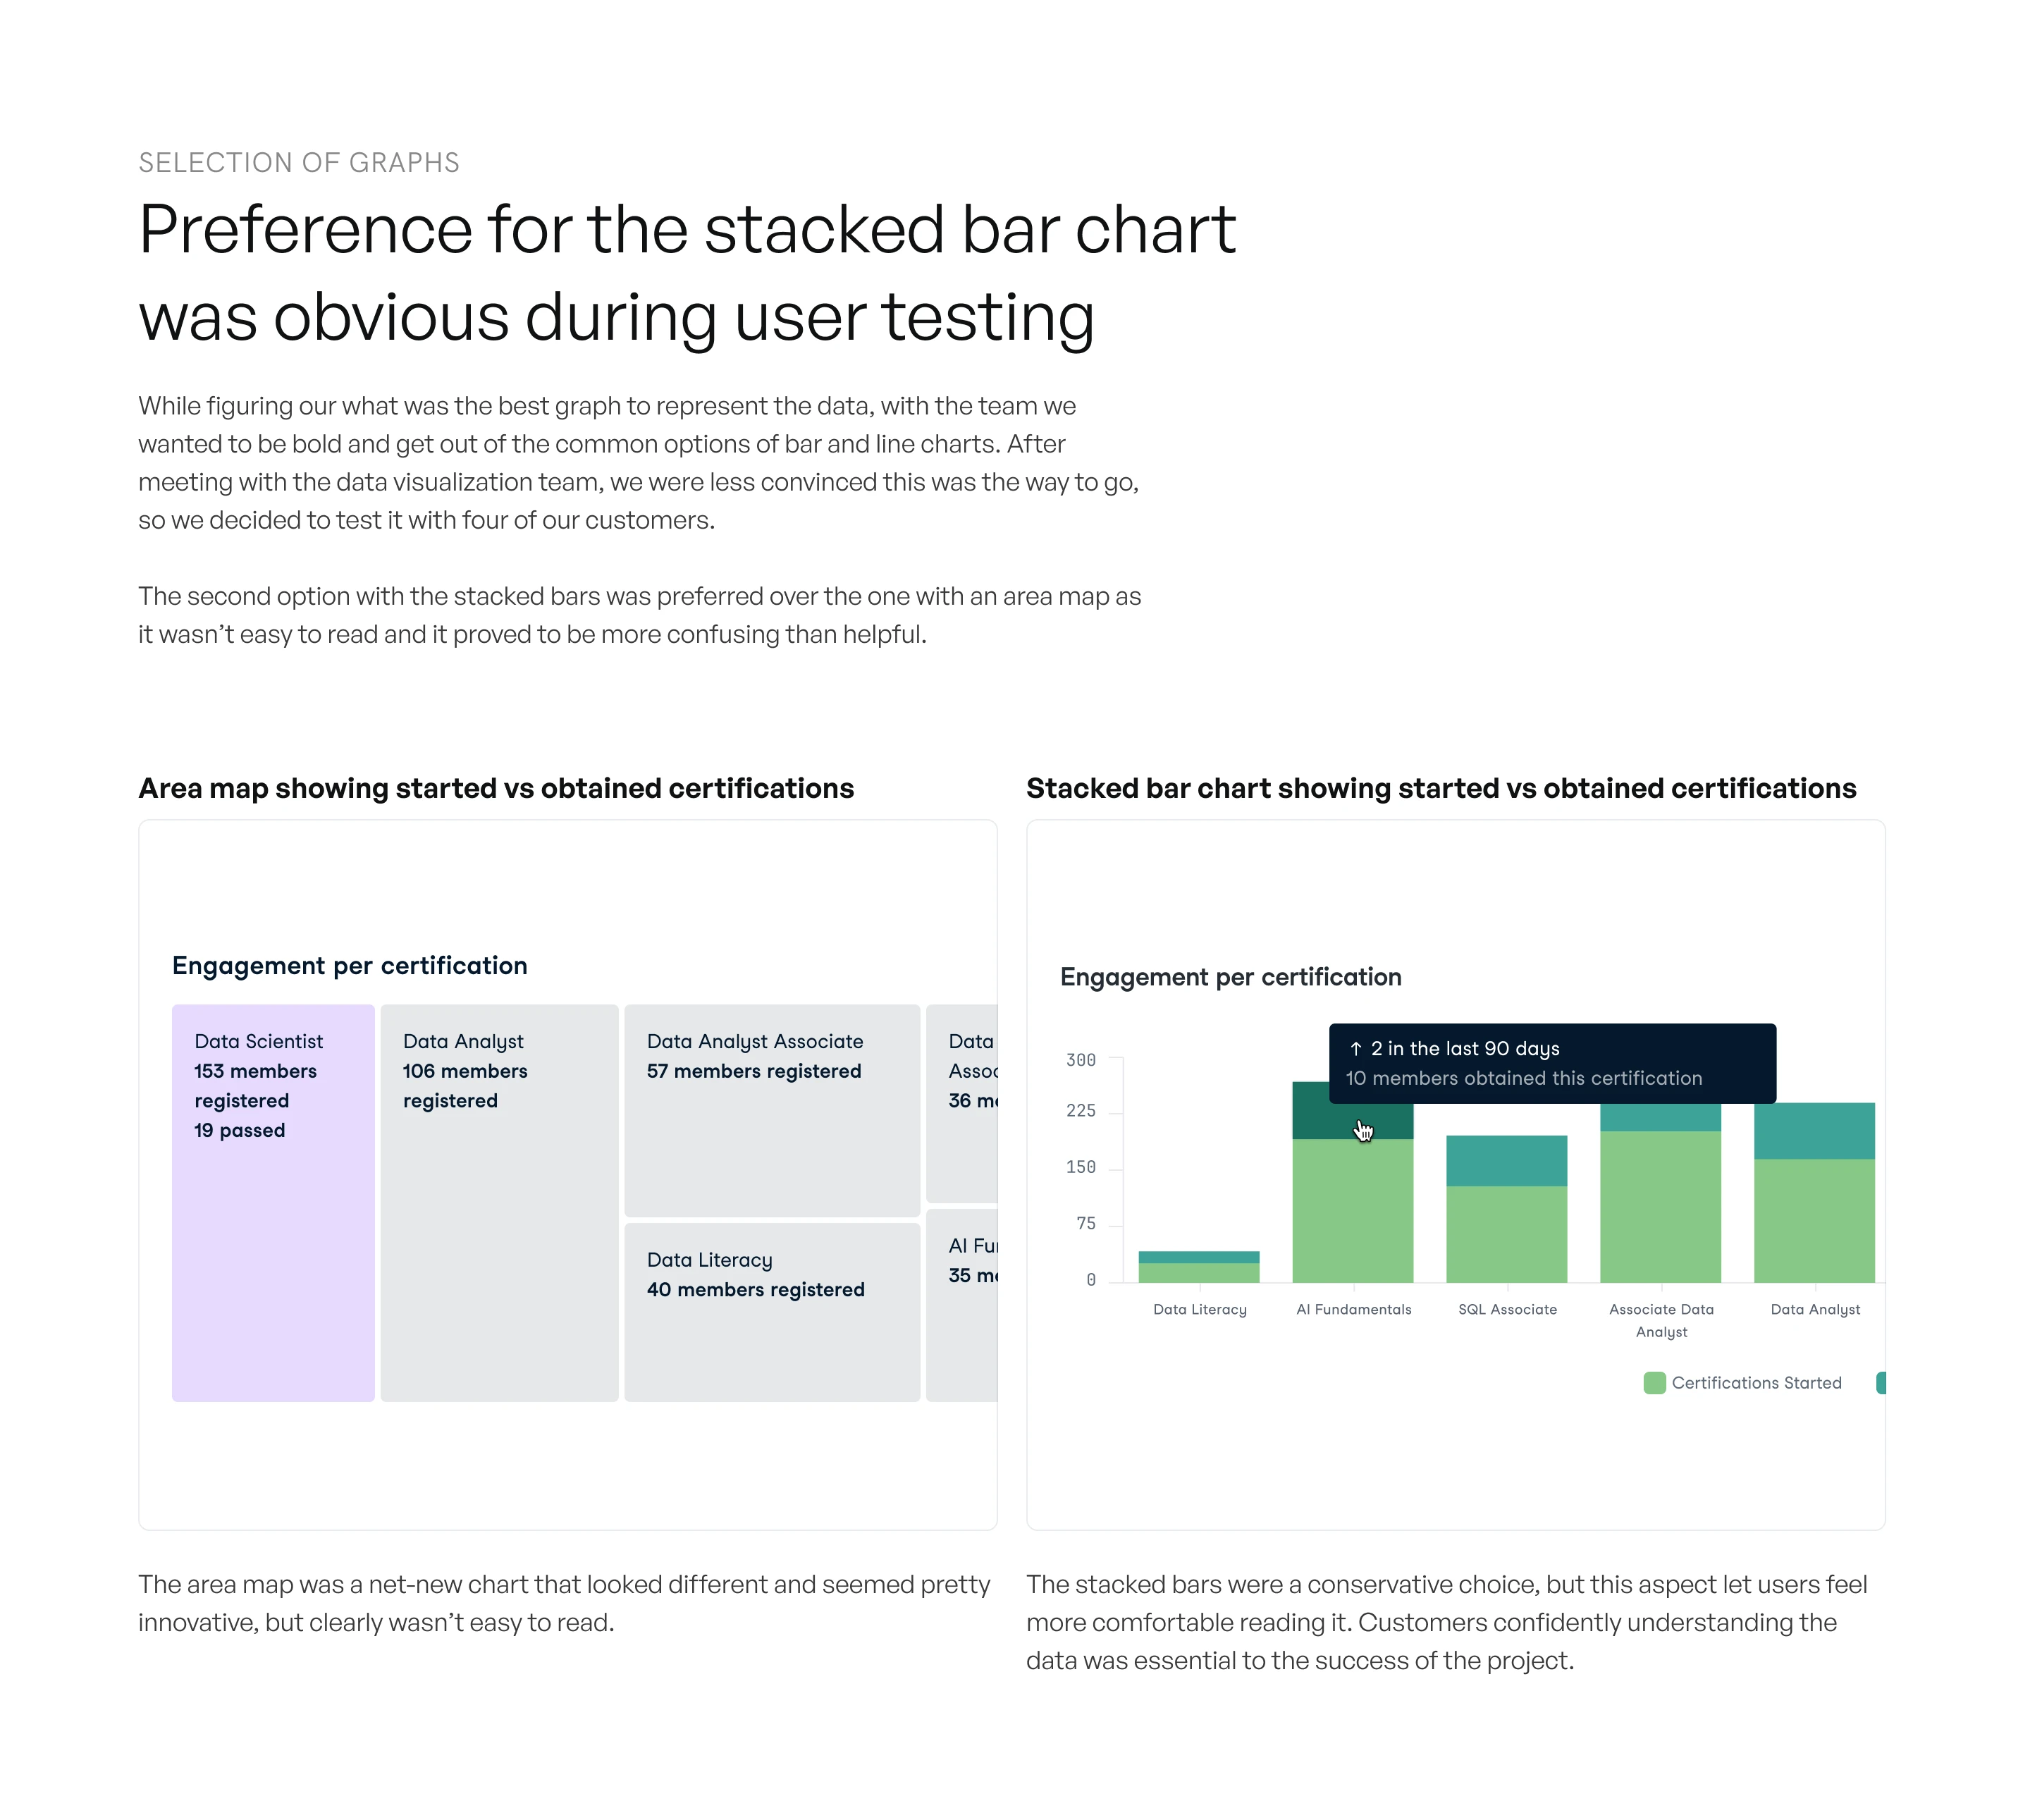Click the dark green AI Fundamentals bar segment
2030x1820 pixels.
(x=1320, y=1120)
